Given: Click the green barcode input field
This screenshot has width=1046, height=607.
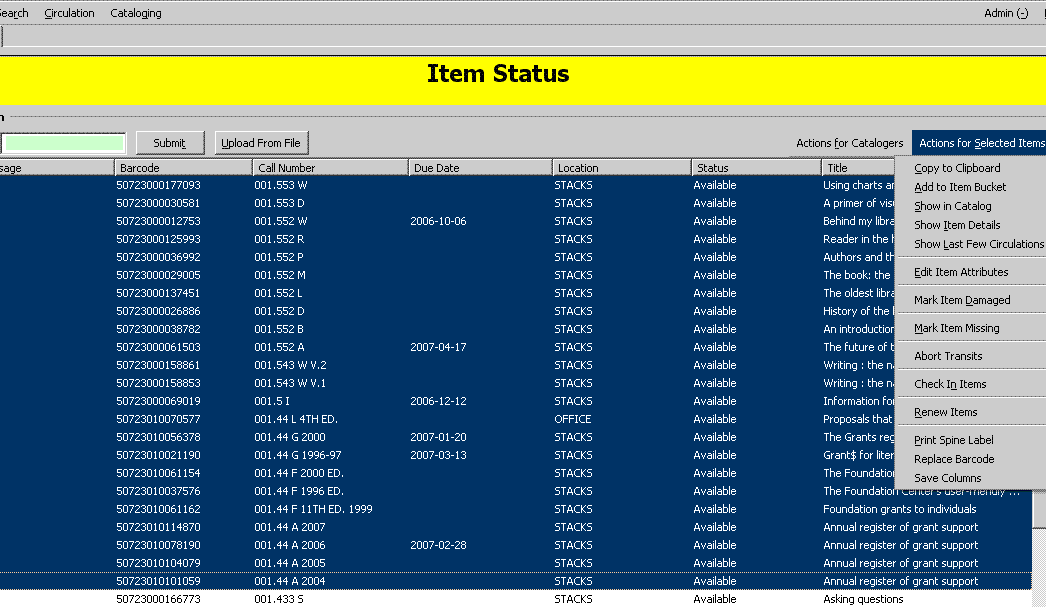Looking at the screenshot, I should (62, 143).
